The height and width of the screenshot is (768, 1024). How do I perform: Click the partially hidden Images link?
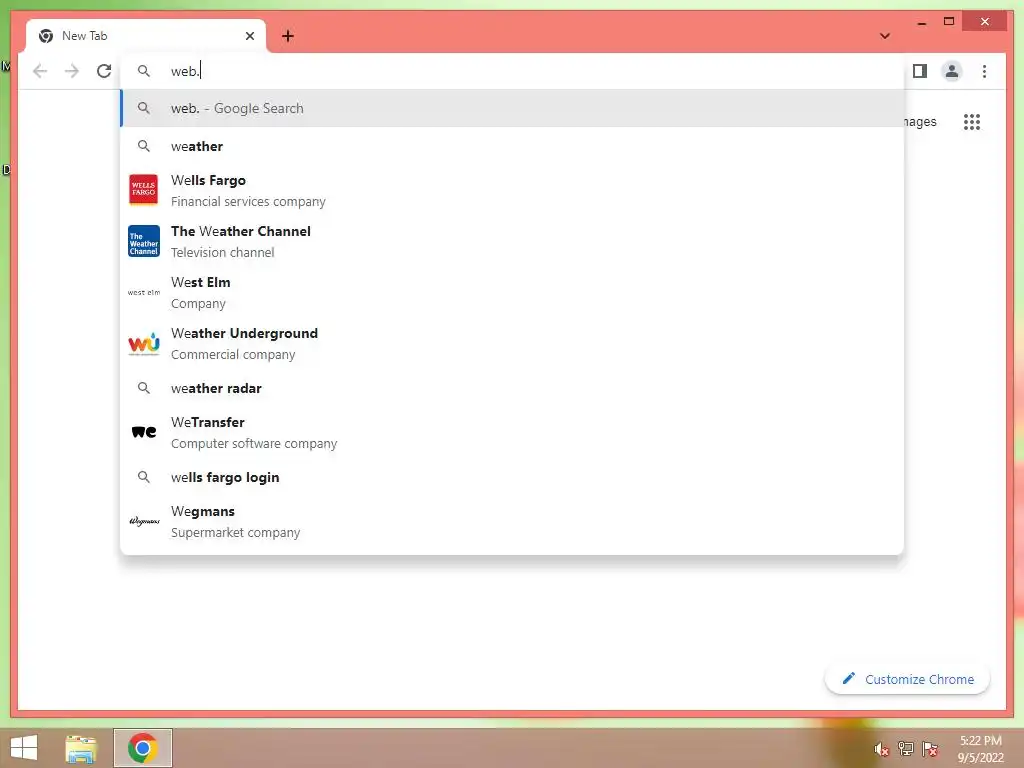point(920,121)
